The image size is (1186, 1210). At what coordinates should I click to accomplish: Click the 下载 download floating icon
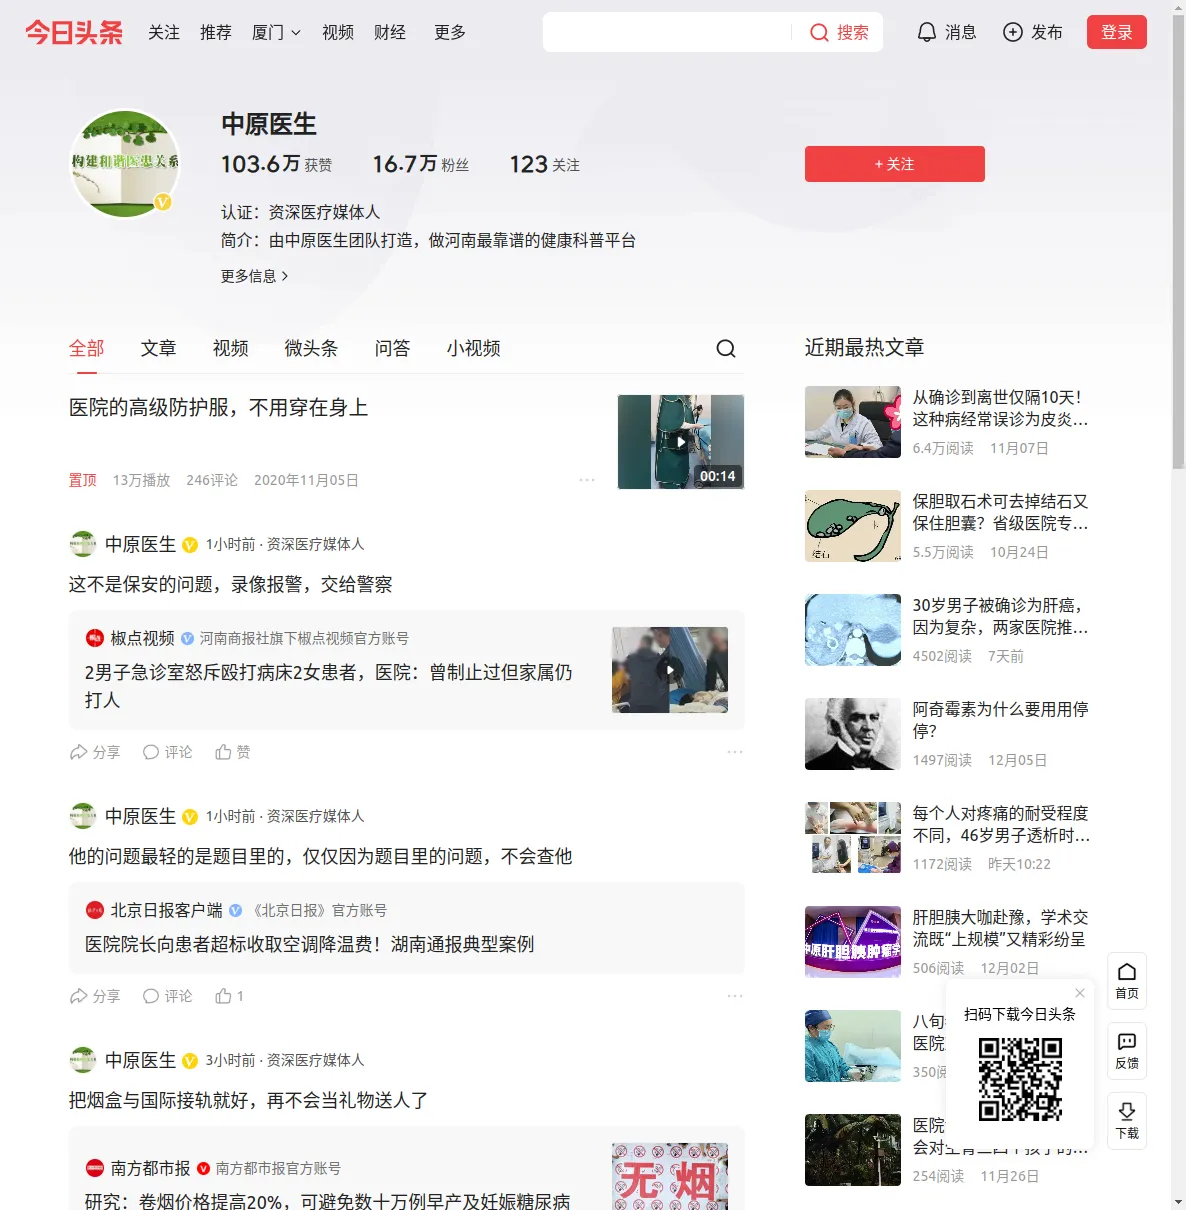click(x=1127, y=1121)
